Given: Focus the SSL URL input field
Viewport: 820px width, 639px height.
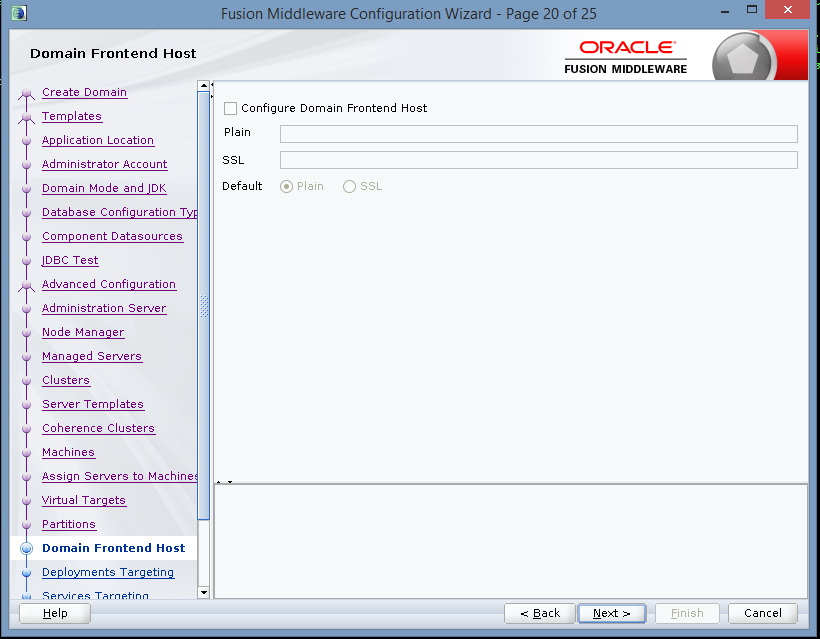Looking at the screenshot, I should pos(539,160).
